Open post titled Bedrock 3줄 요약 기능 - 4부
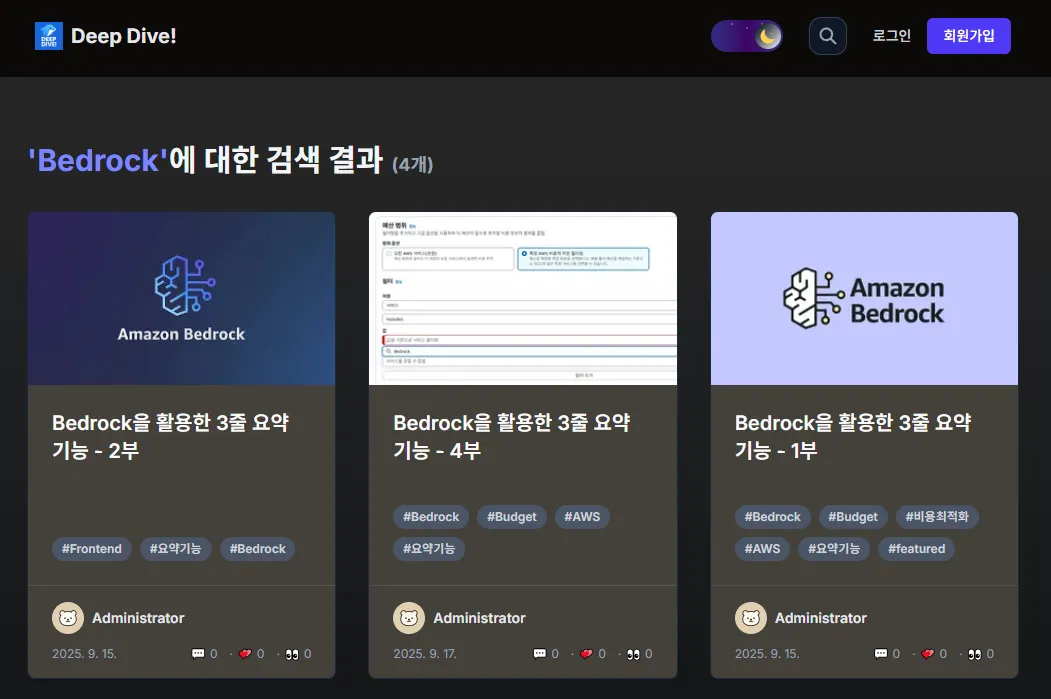This screenshot has width=1051, height=699. [511, 436]
